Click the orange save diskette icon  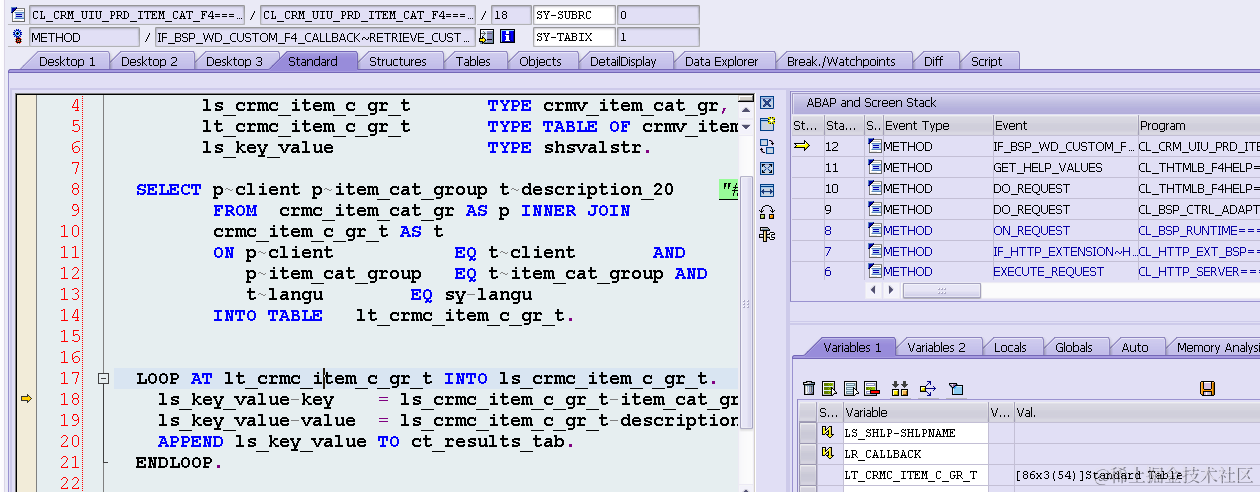click(1207, 388)
